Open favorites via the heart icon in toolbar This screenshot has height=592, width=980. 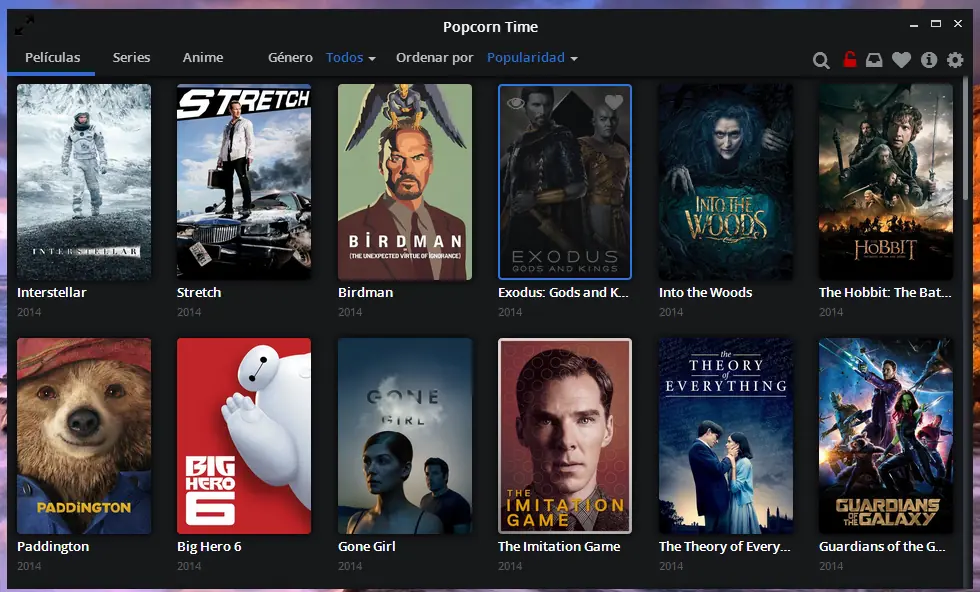coord(901,60)
